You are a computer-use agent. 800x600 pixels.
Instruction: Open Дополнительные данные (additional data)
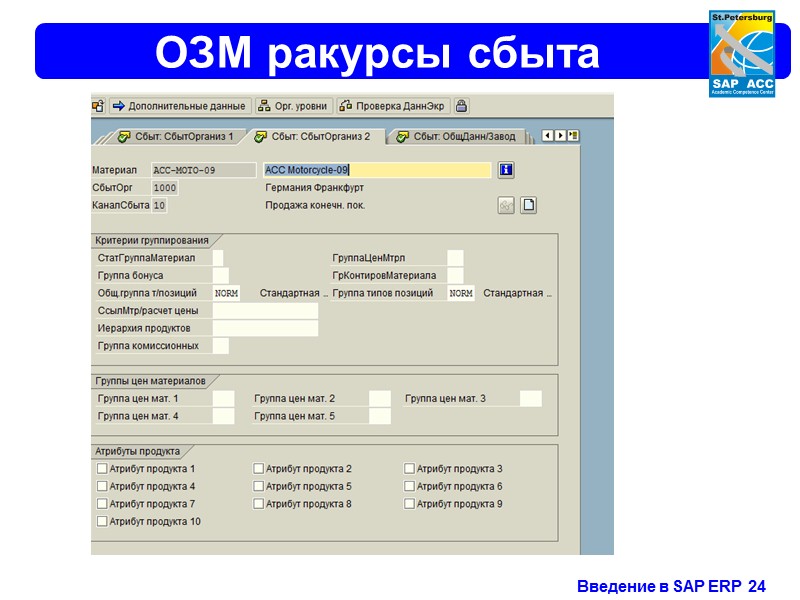pyautogui.click(x=180, y=106)
